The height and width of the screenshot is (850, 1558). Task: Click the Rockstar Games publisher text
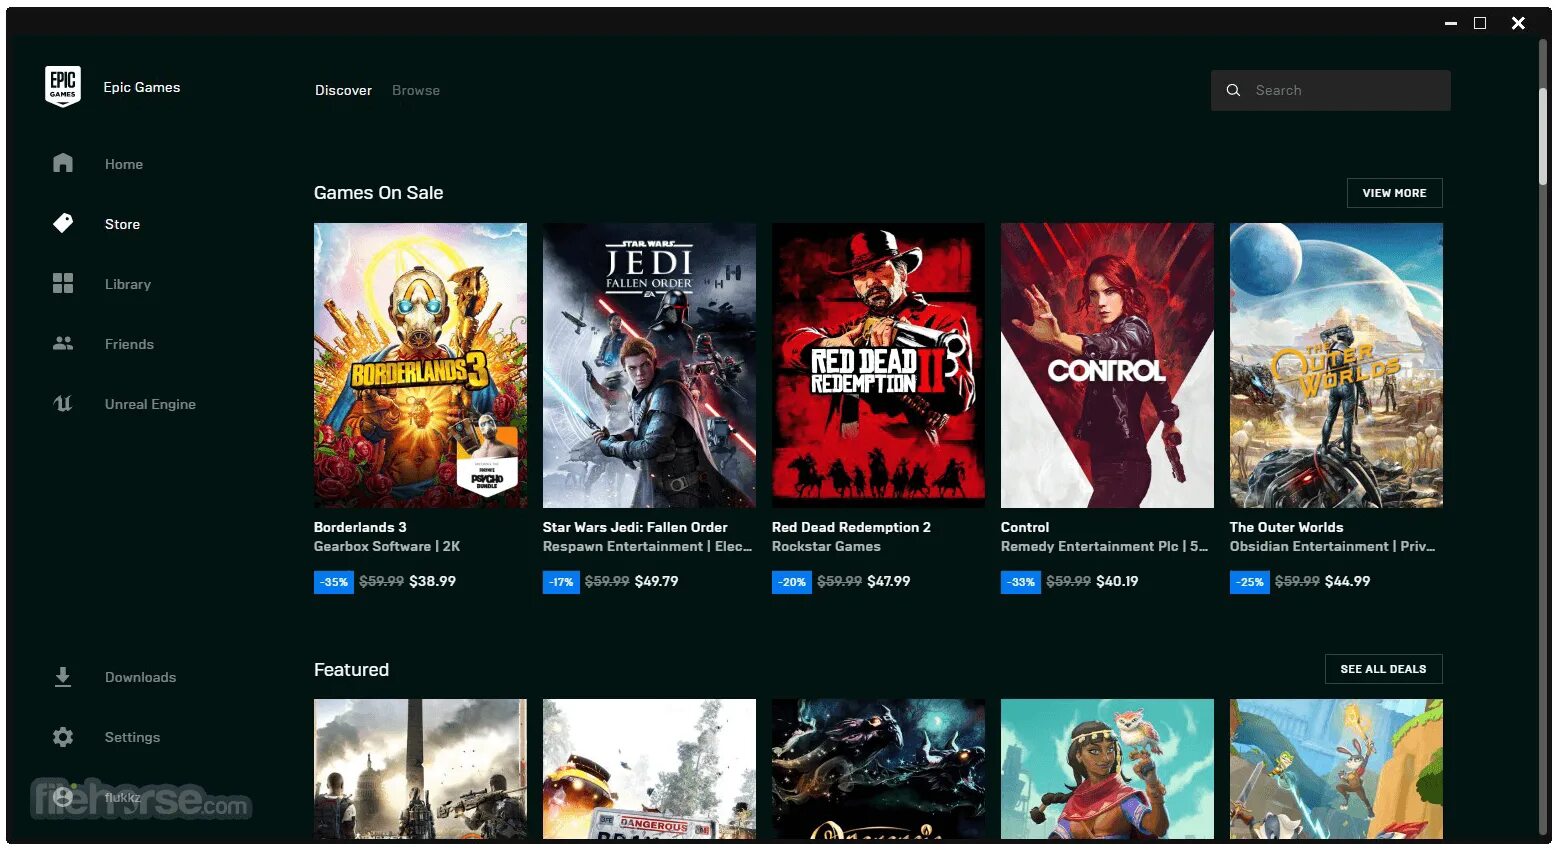click(826, 546)
